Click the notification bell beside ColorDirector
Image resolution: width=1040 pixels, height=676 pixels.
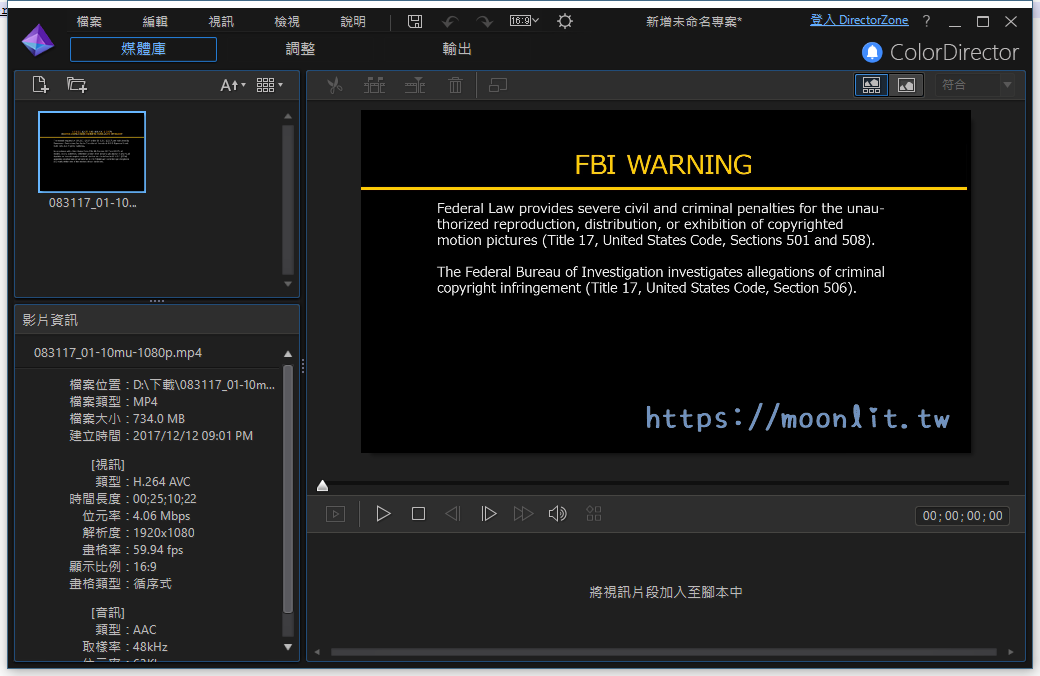click(872, 53)
